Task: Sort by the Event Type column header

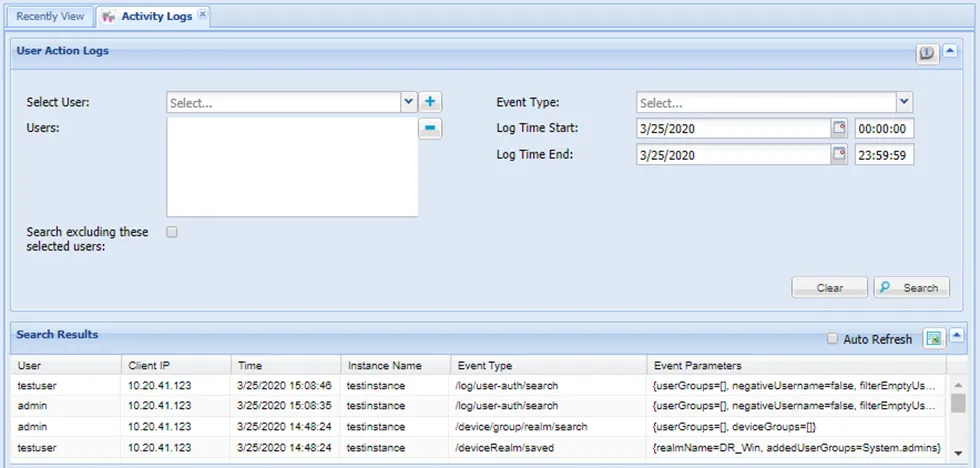Action: pos(548,366)
